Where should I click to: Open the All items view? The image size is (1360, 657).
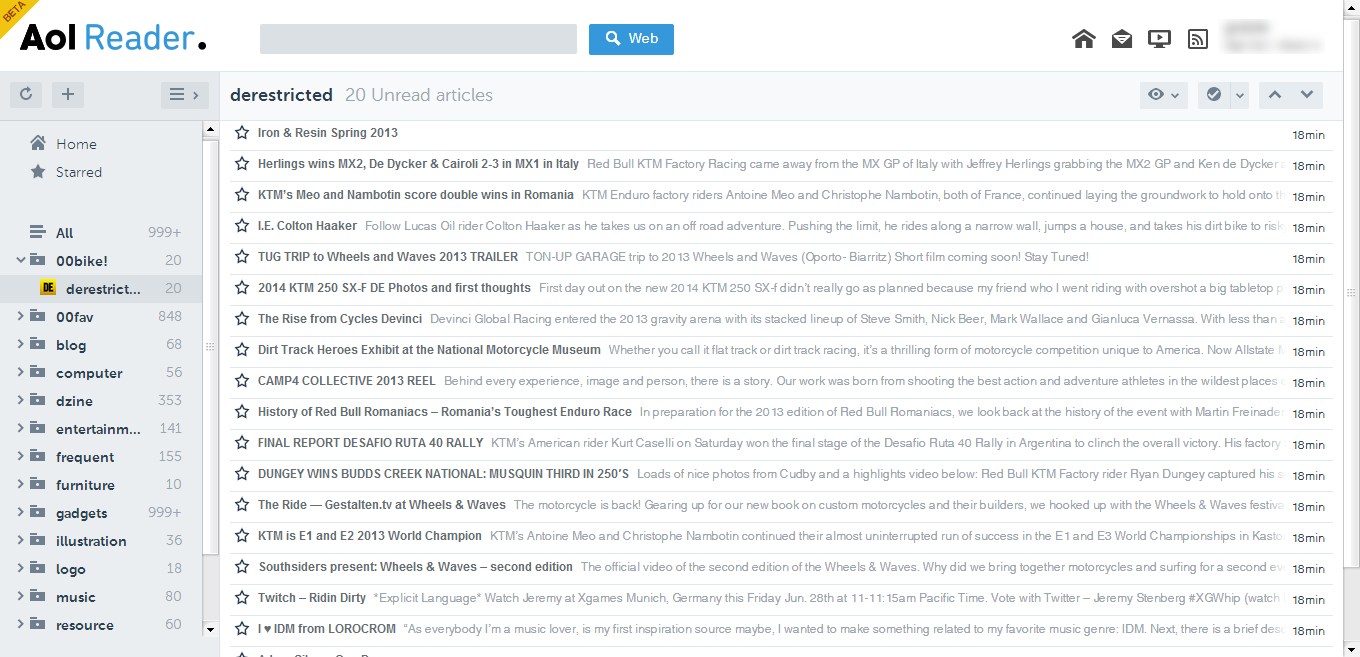64,232
